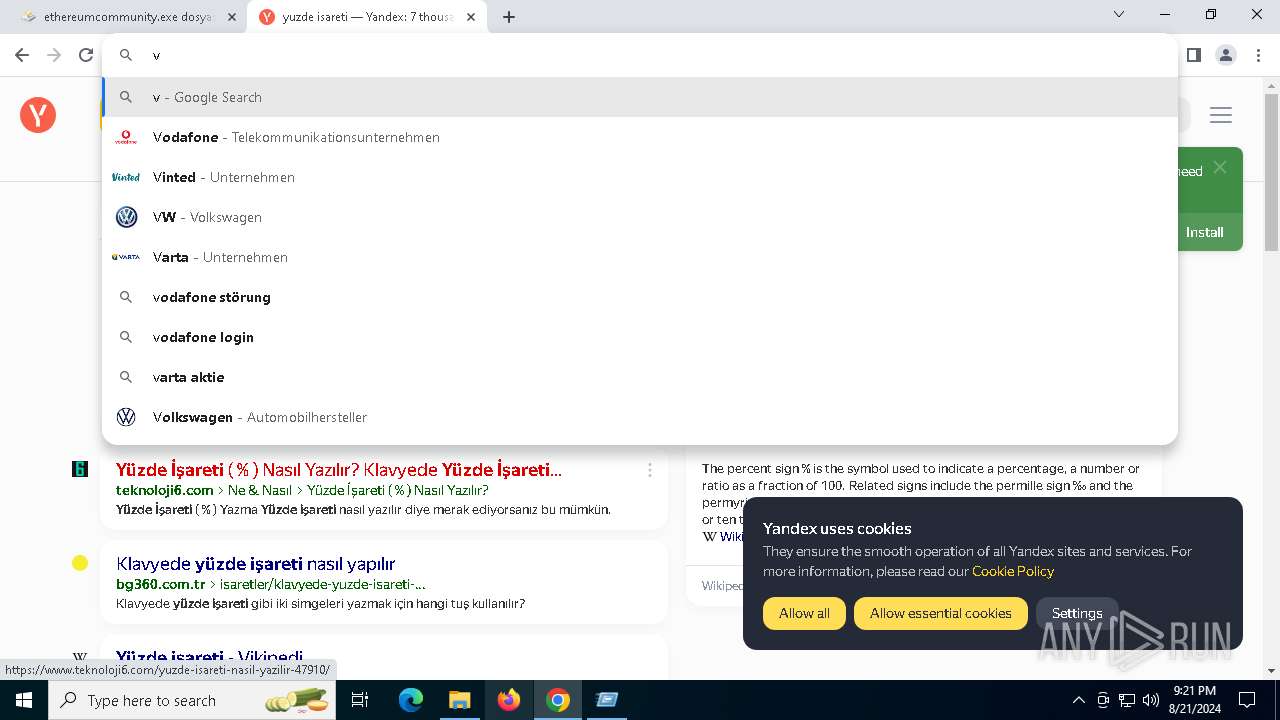The height and width of the screenshot is (720, 1280).
Task: Open the volume control
Action: click(1151, 700)
